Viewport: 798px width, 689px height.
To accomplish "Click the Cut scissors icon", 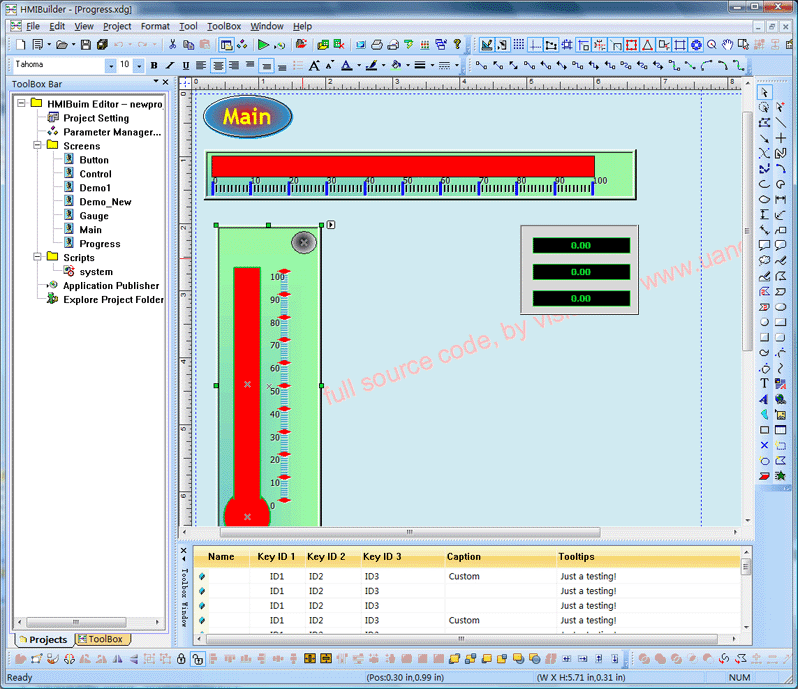I will coord(173,45).
